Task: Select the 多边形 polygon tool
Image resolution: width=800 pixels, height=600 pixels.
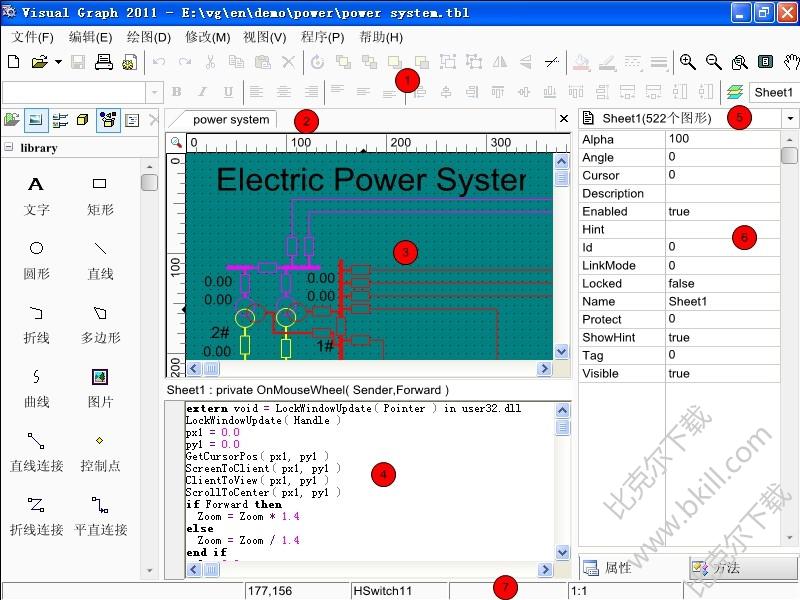Action: 100,324
